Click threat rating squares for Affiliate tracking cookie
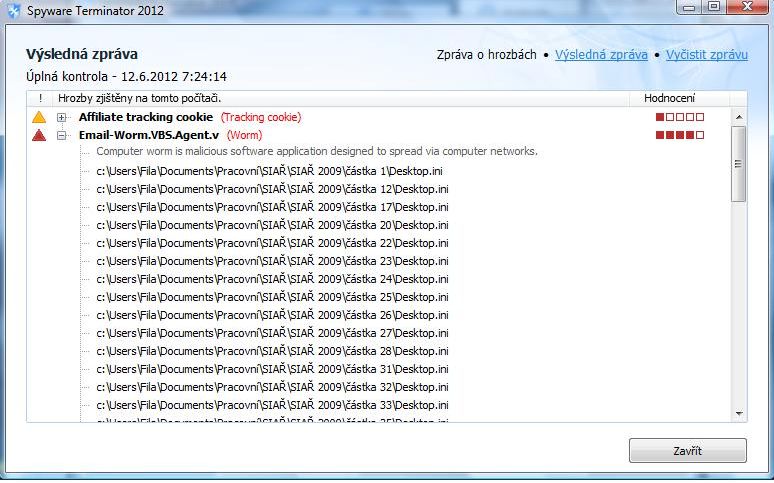 (680, 117)
